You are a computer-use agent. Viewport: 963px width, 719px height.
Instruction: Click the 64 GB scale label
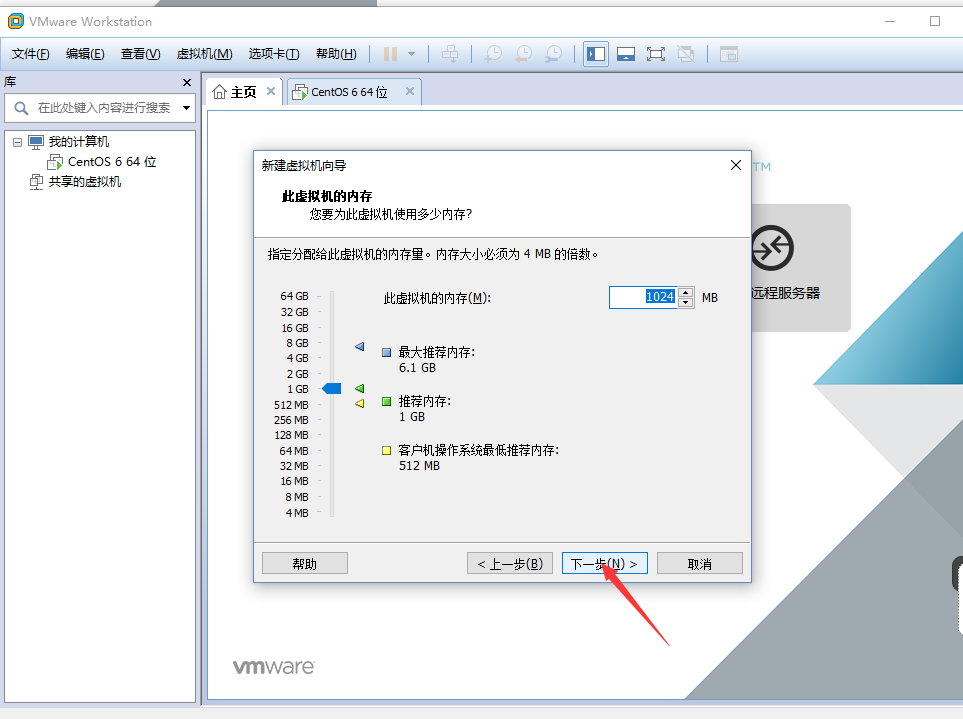[x=295, y=297]
